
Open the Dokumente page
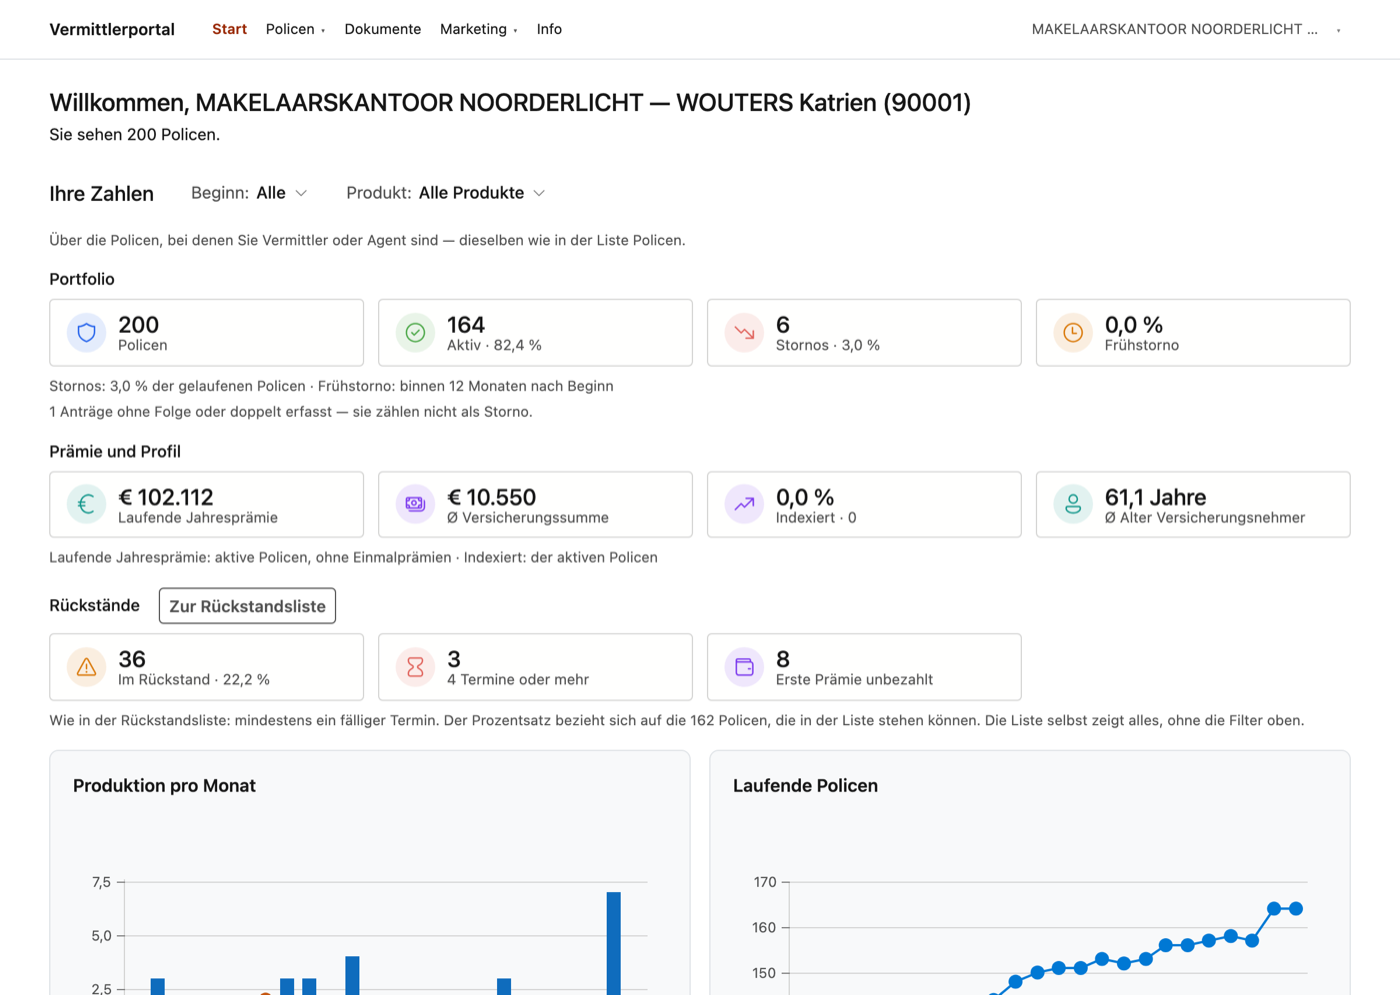pyautogui.click(x=383, y=29)
